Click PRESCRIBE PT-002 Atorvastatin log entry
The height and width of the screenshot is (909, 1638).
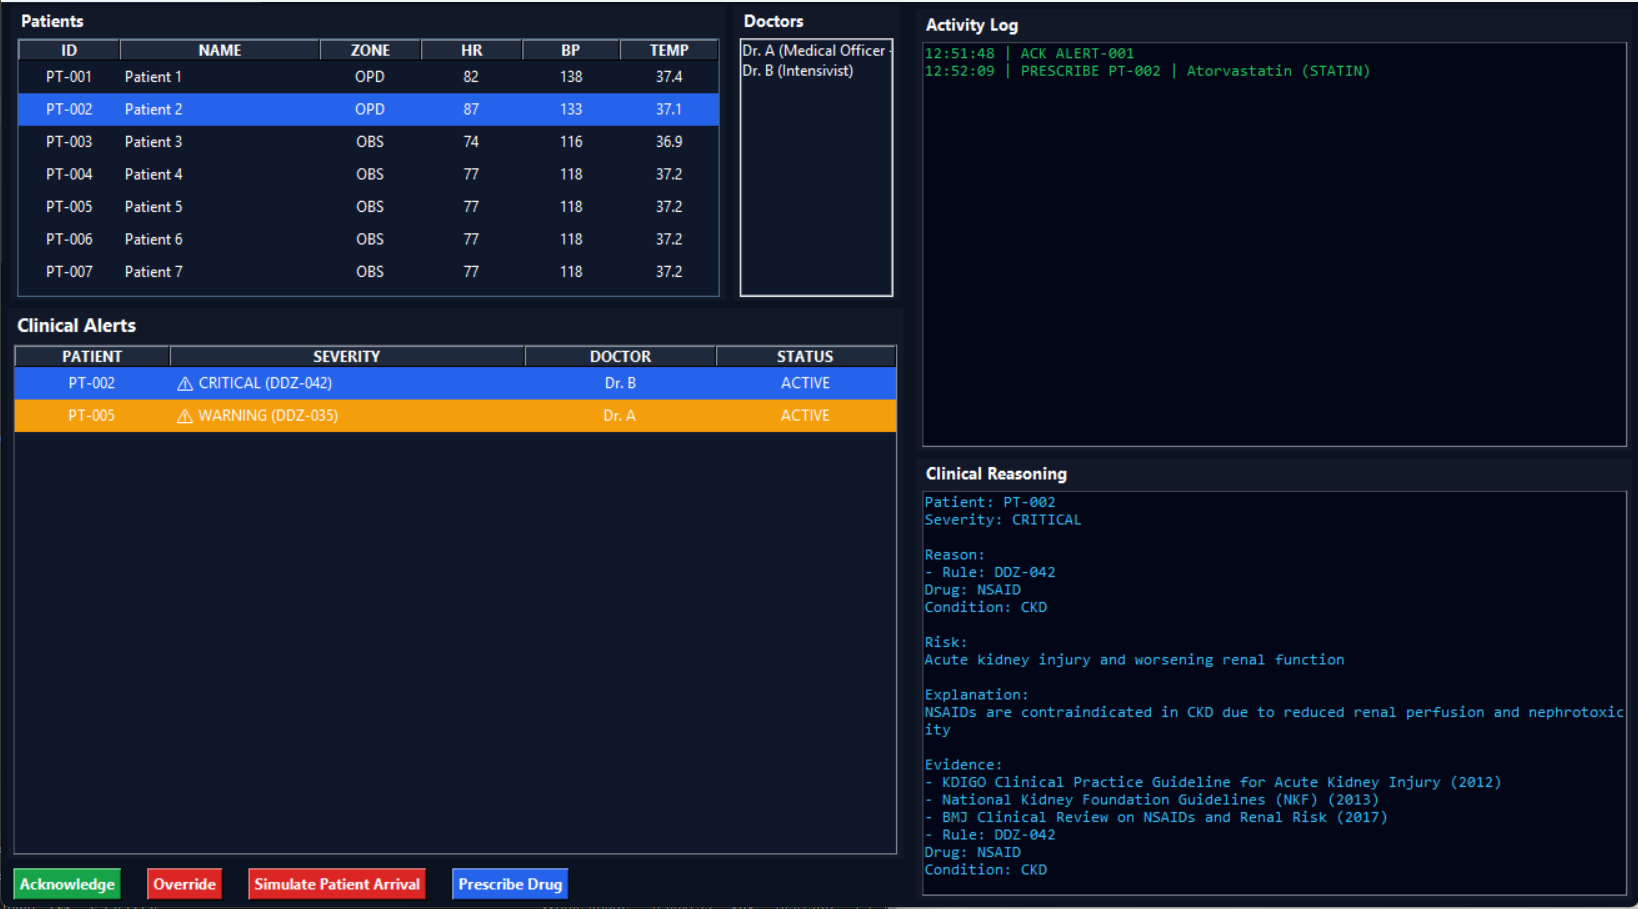pos(1147,71)
